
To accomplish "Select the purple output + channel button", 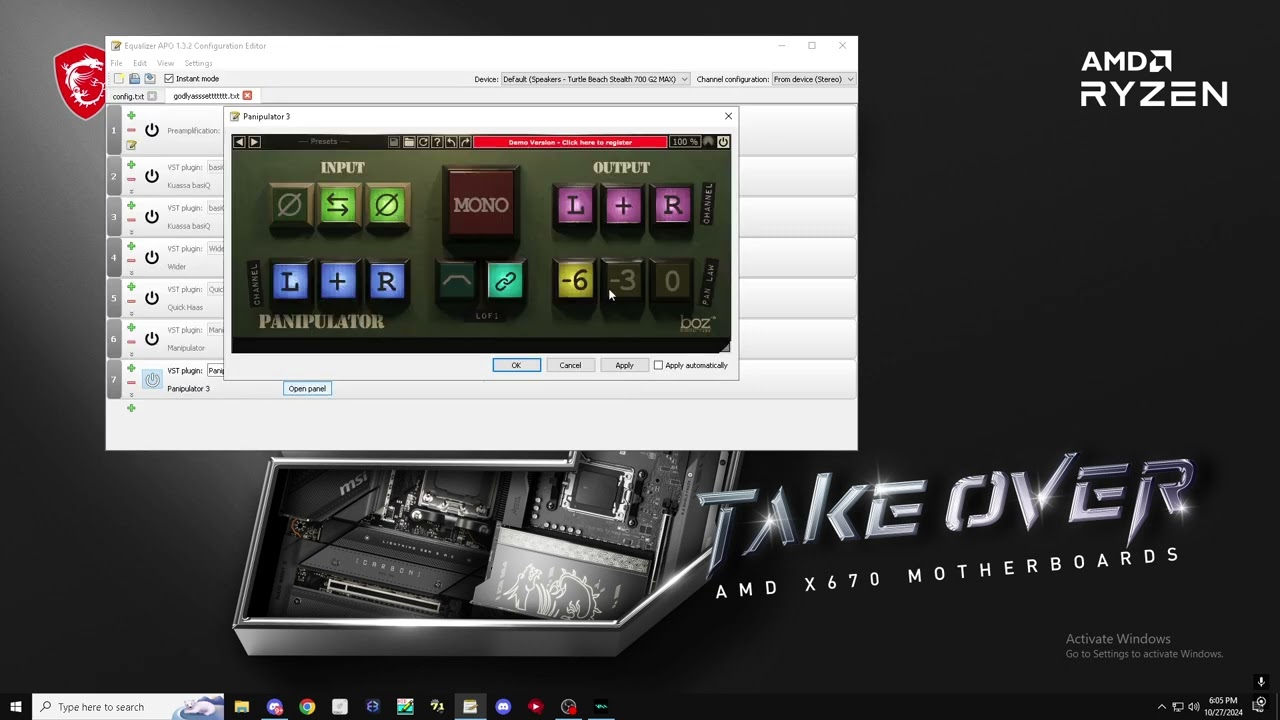I will click(x=623, y=206).
